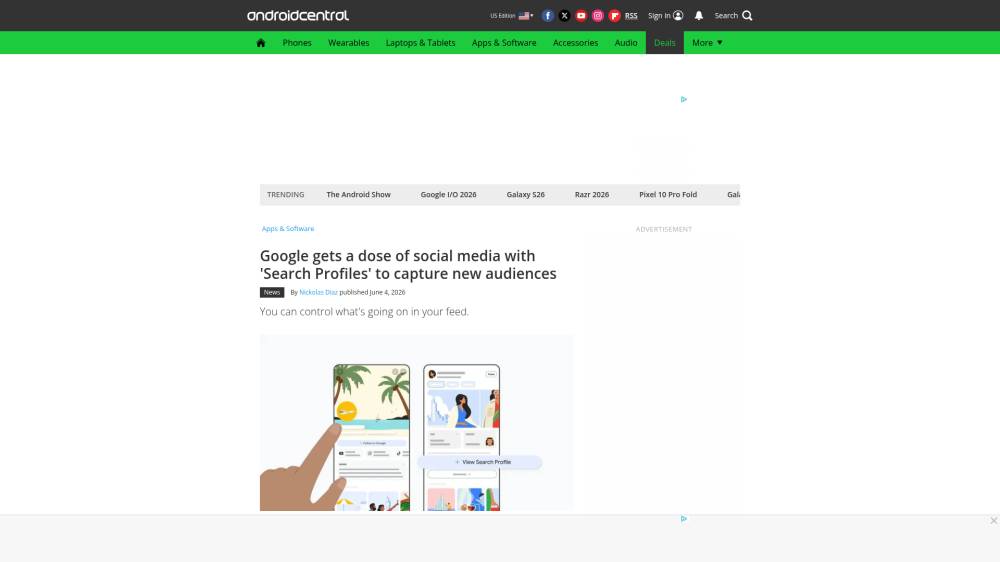Screen dimensions: 1000x562
Task: Open the Phones menu
Action: pos(297,43)
